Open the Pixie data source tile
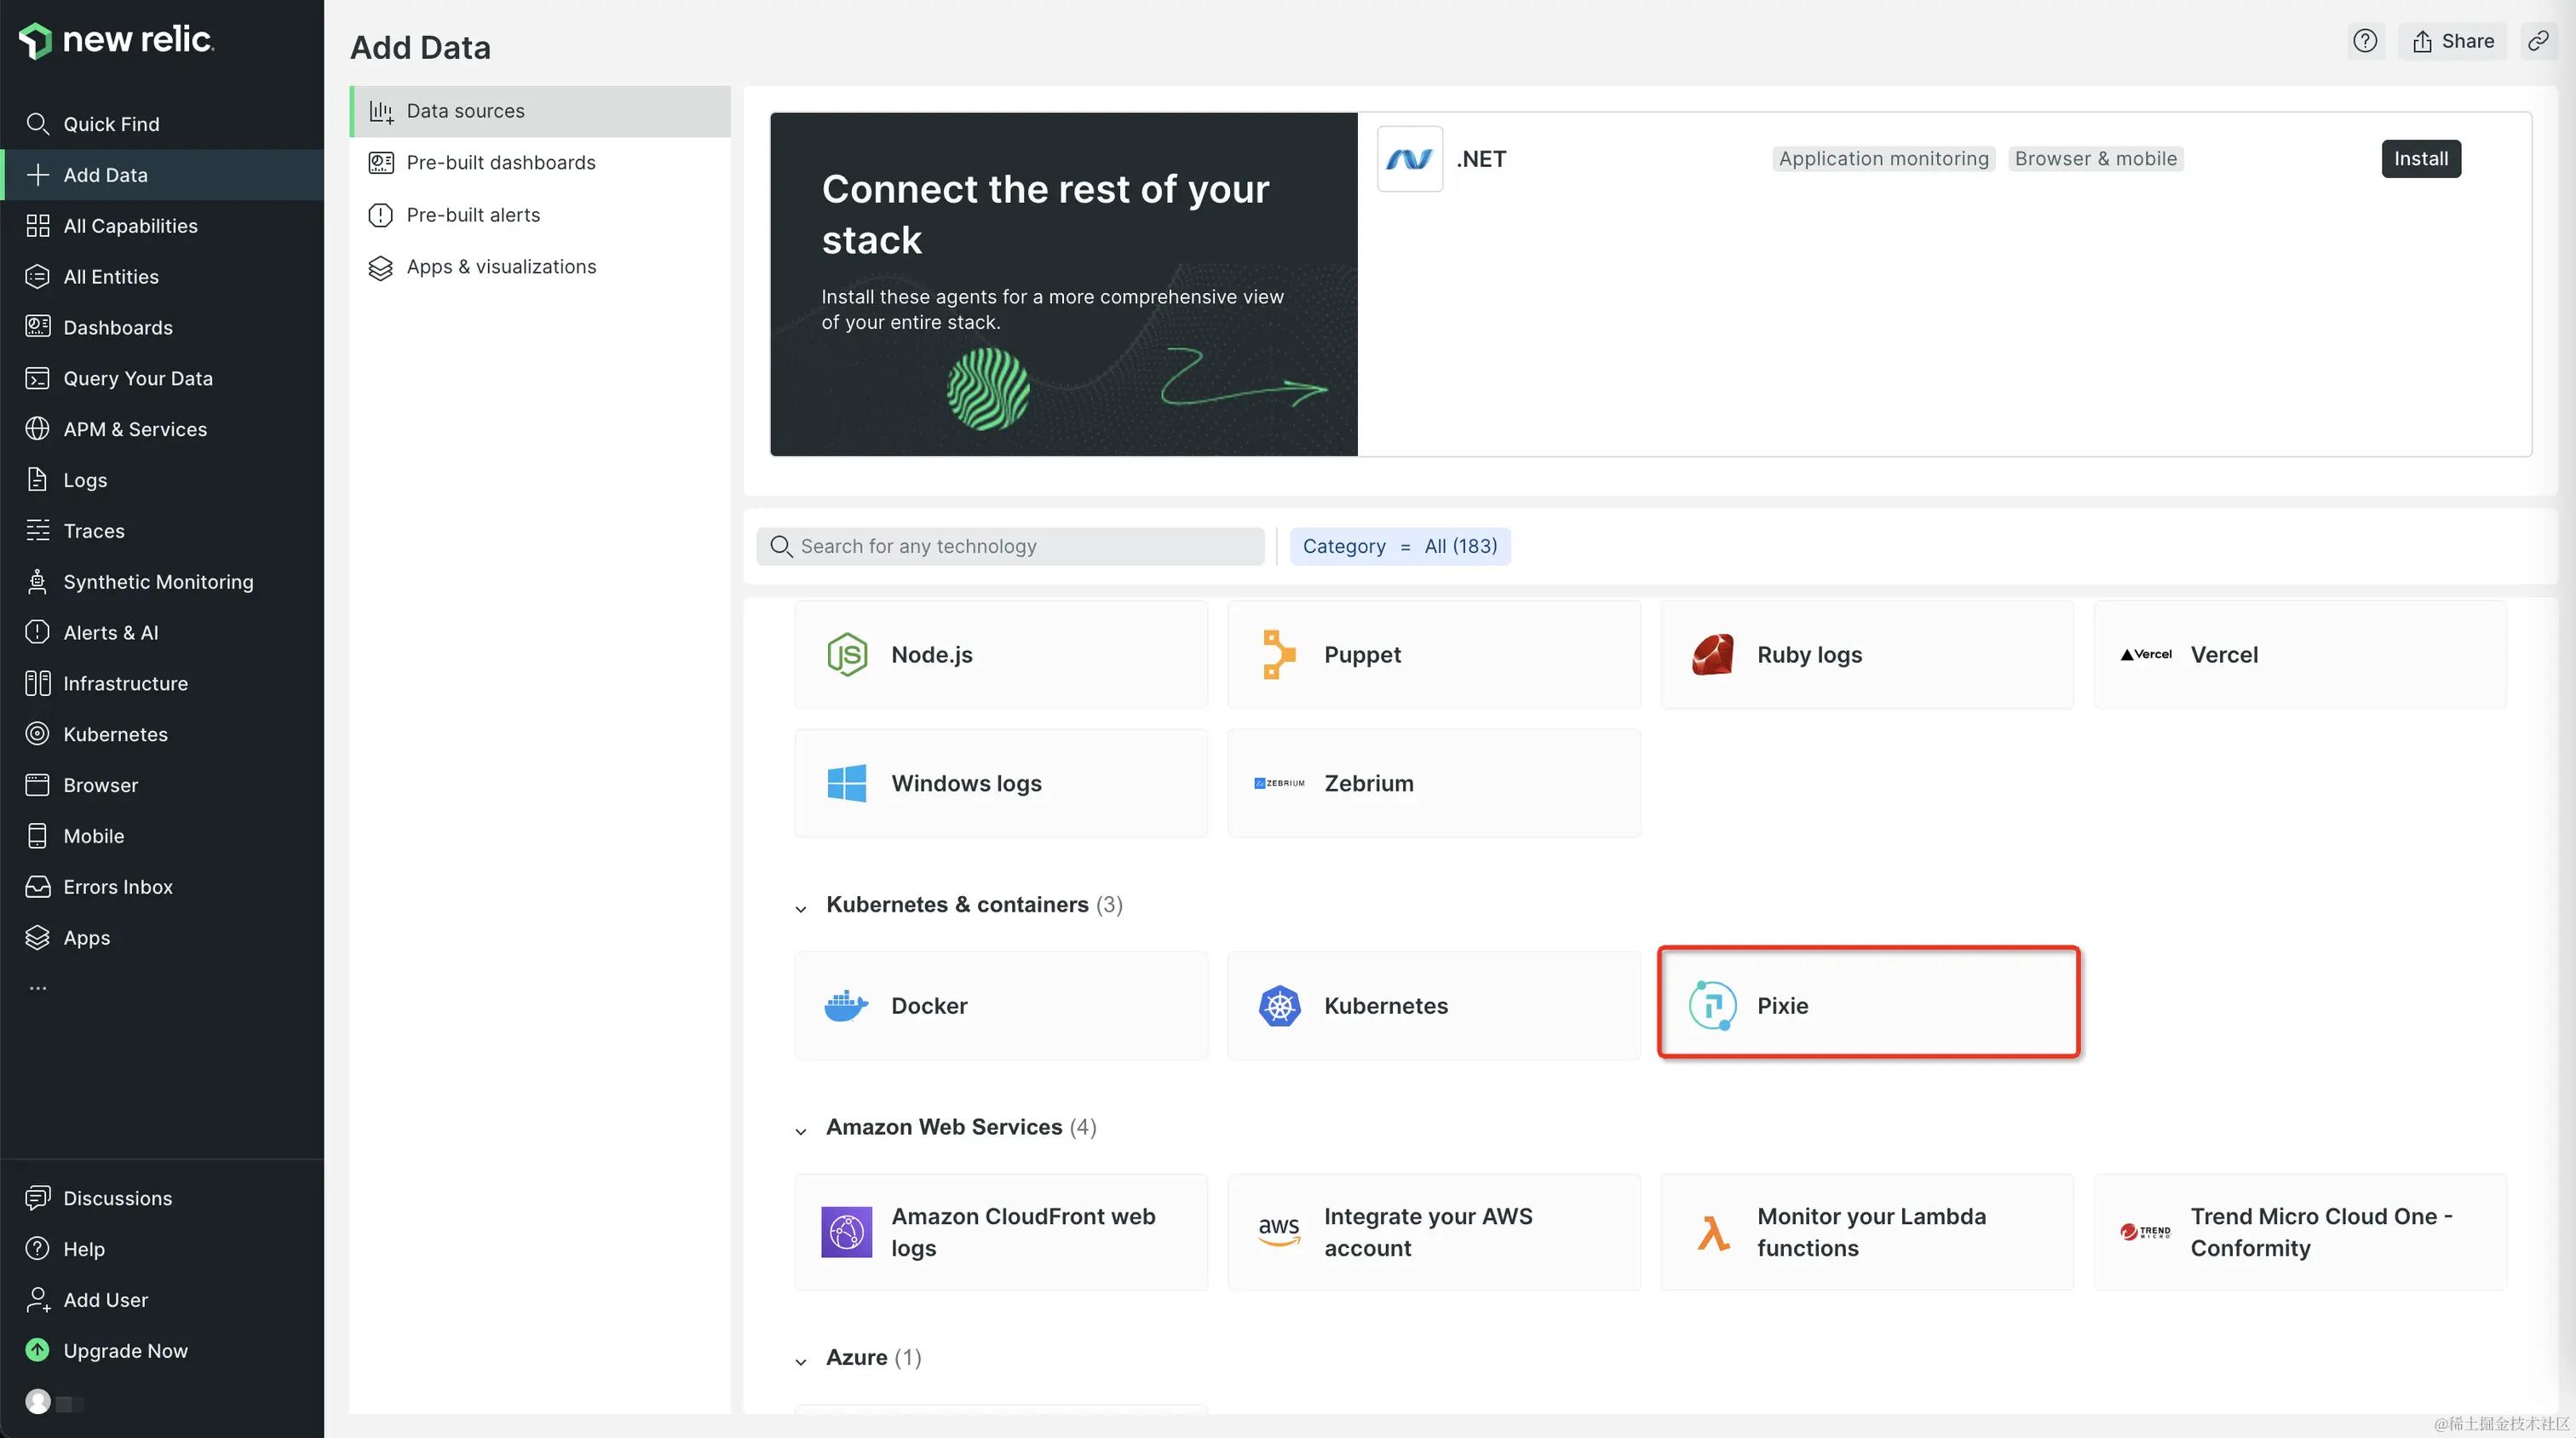The image size is (2576, 1438). (x=1868, y=1004)
